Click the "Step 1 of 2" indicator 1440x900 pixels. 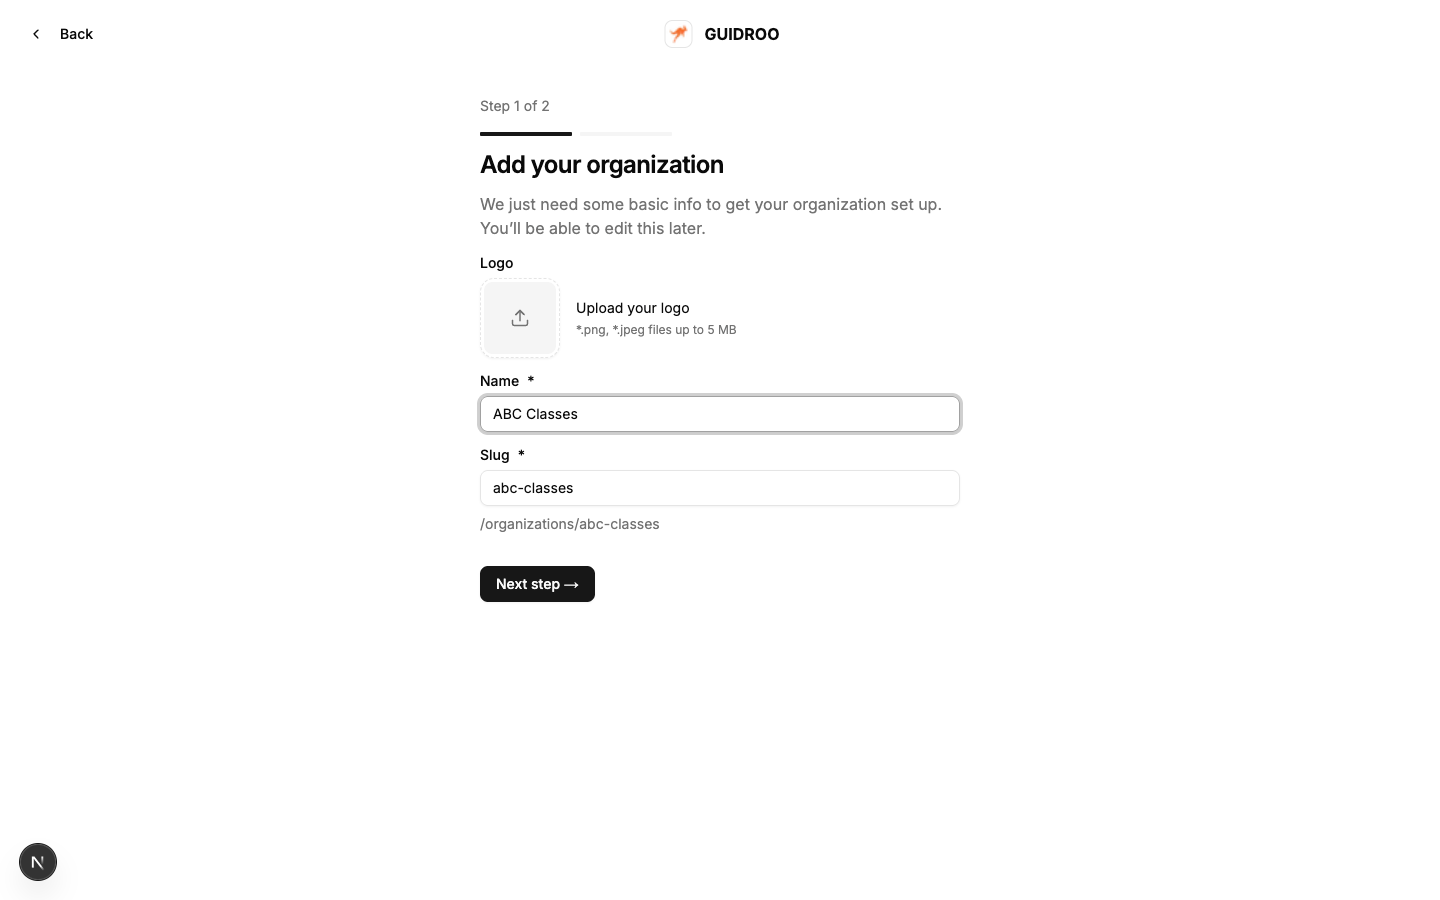[514, 106]
